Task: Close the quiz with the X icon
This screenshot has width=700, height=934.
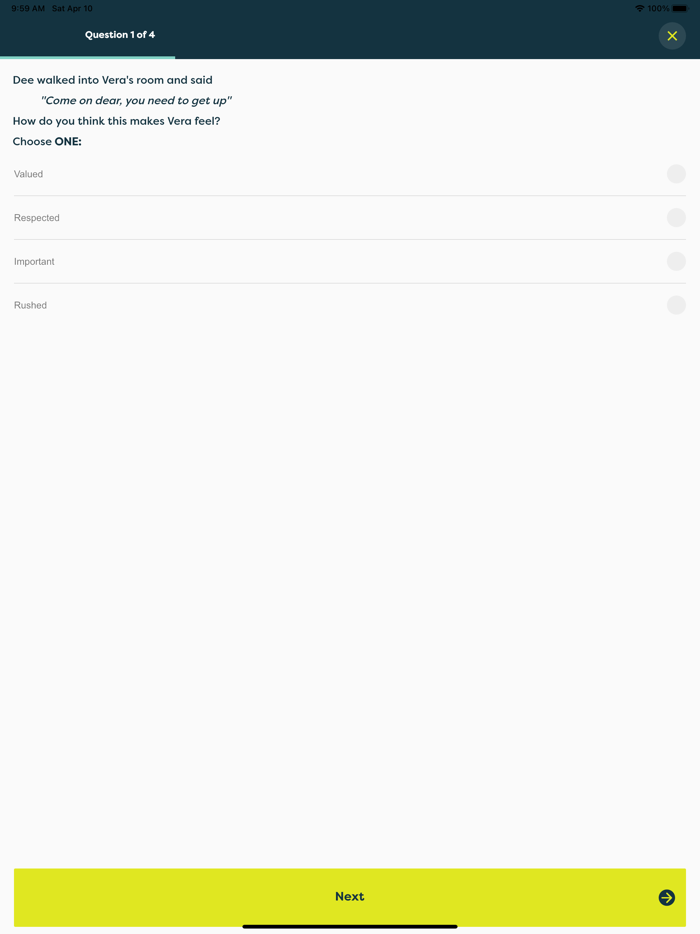Action: coord(672,36)
